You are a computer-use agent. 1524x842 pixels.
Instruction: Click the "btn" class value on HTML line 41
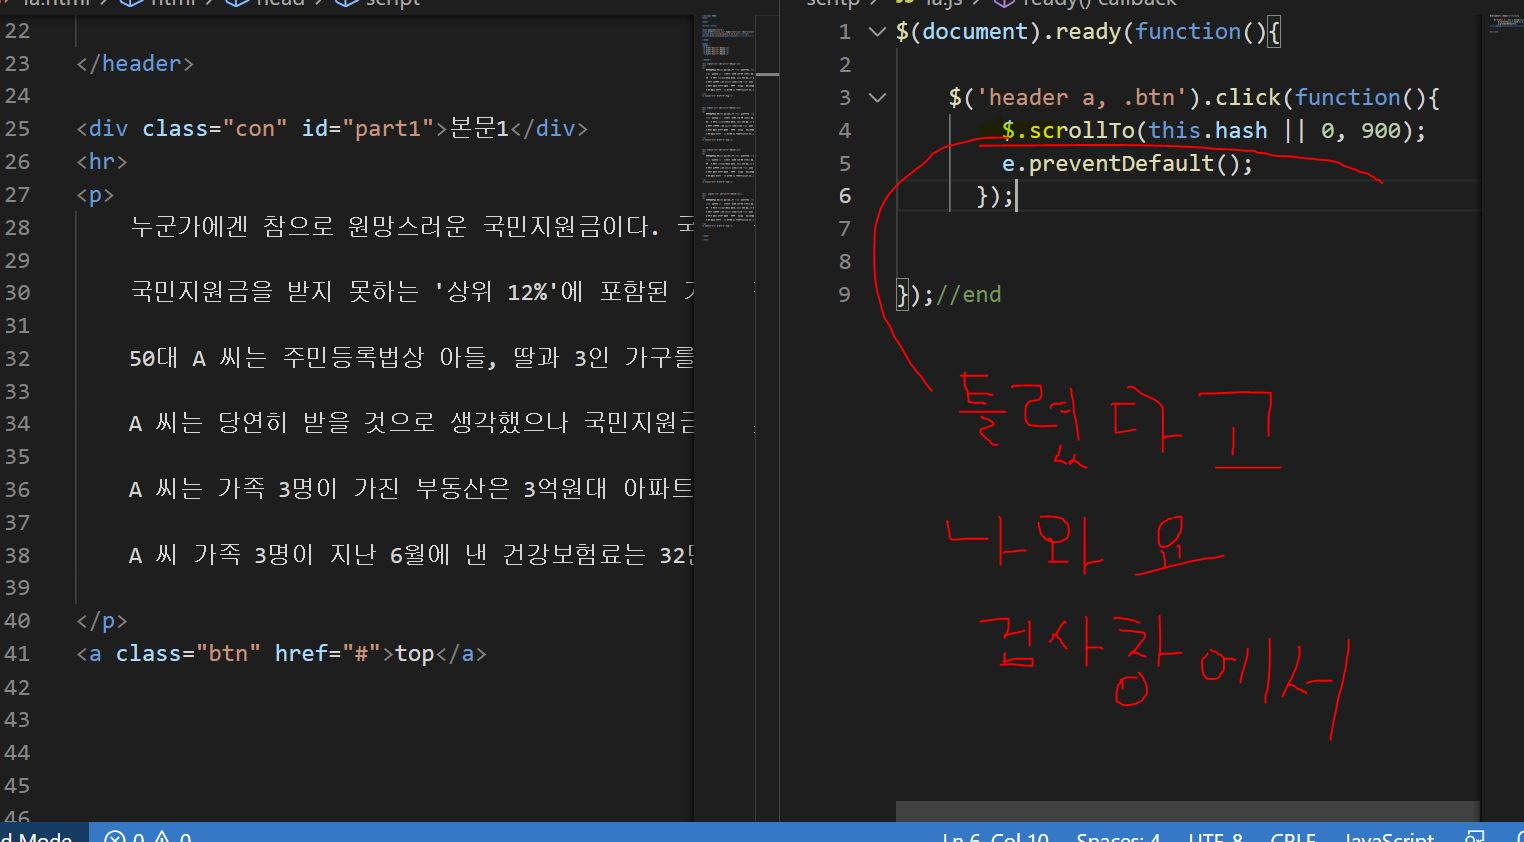click(x=228, y=654)
